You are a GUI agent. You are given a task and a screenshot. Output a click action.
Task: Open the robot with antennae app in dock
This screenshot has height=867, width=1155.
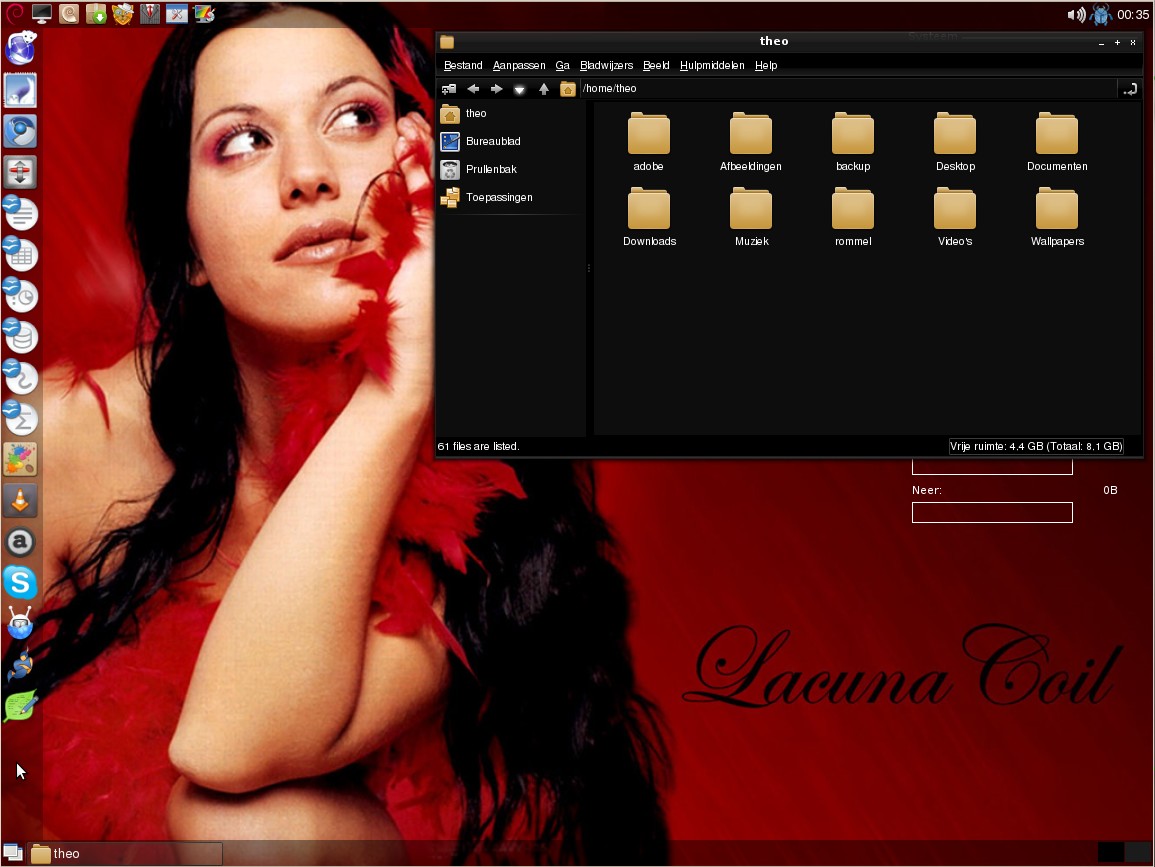pyautogui.click(x=21, y=624)
